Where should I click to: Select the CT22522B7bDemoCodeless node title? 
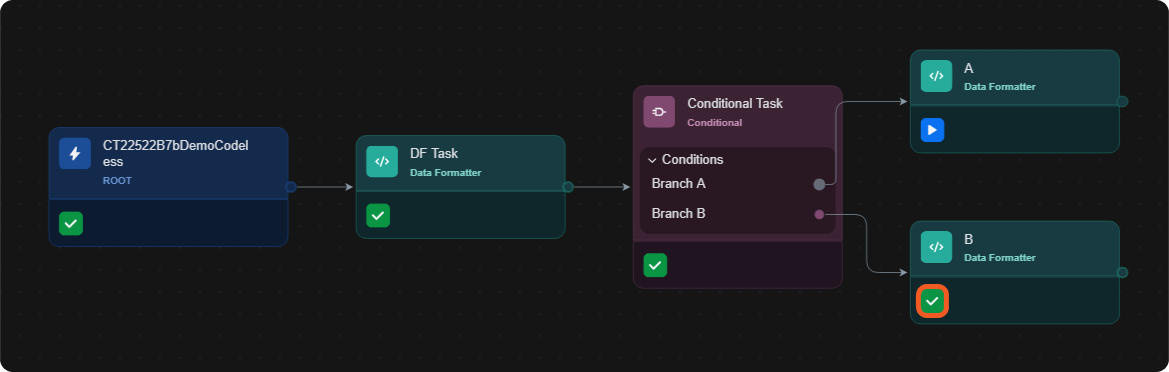[175, 154]
